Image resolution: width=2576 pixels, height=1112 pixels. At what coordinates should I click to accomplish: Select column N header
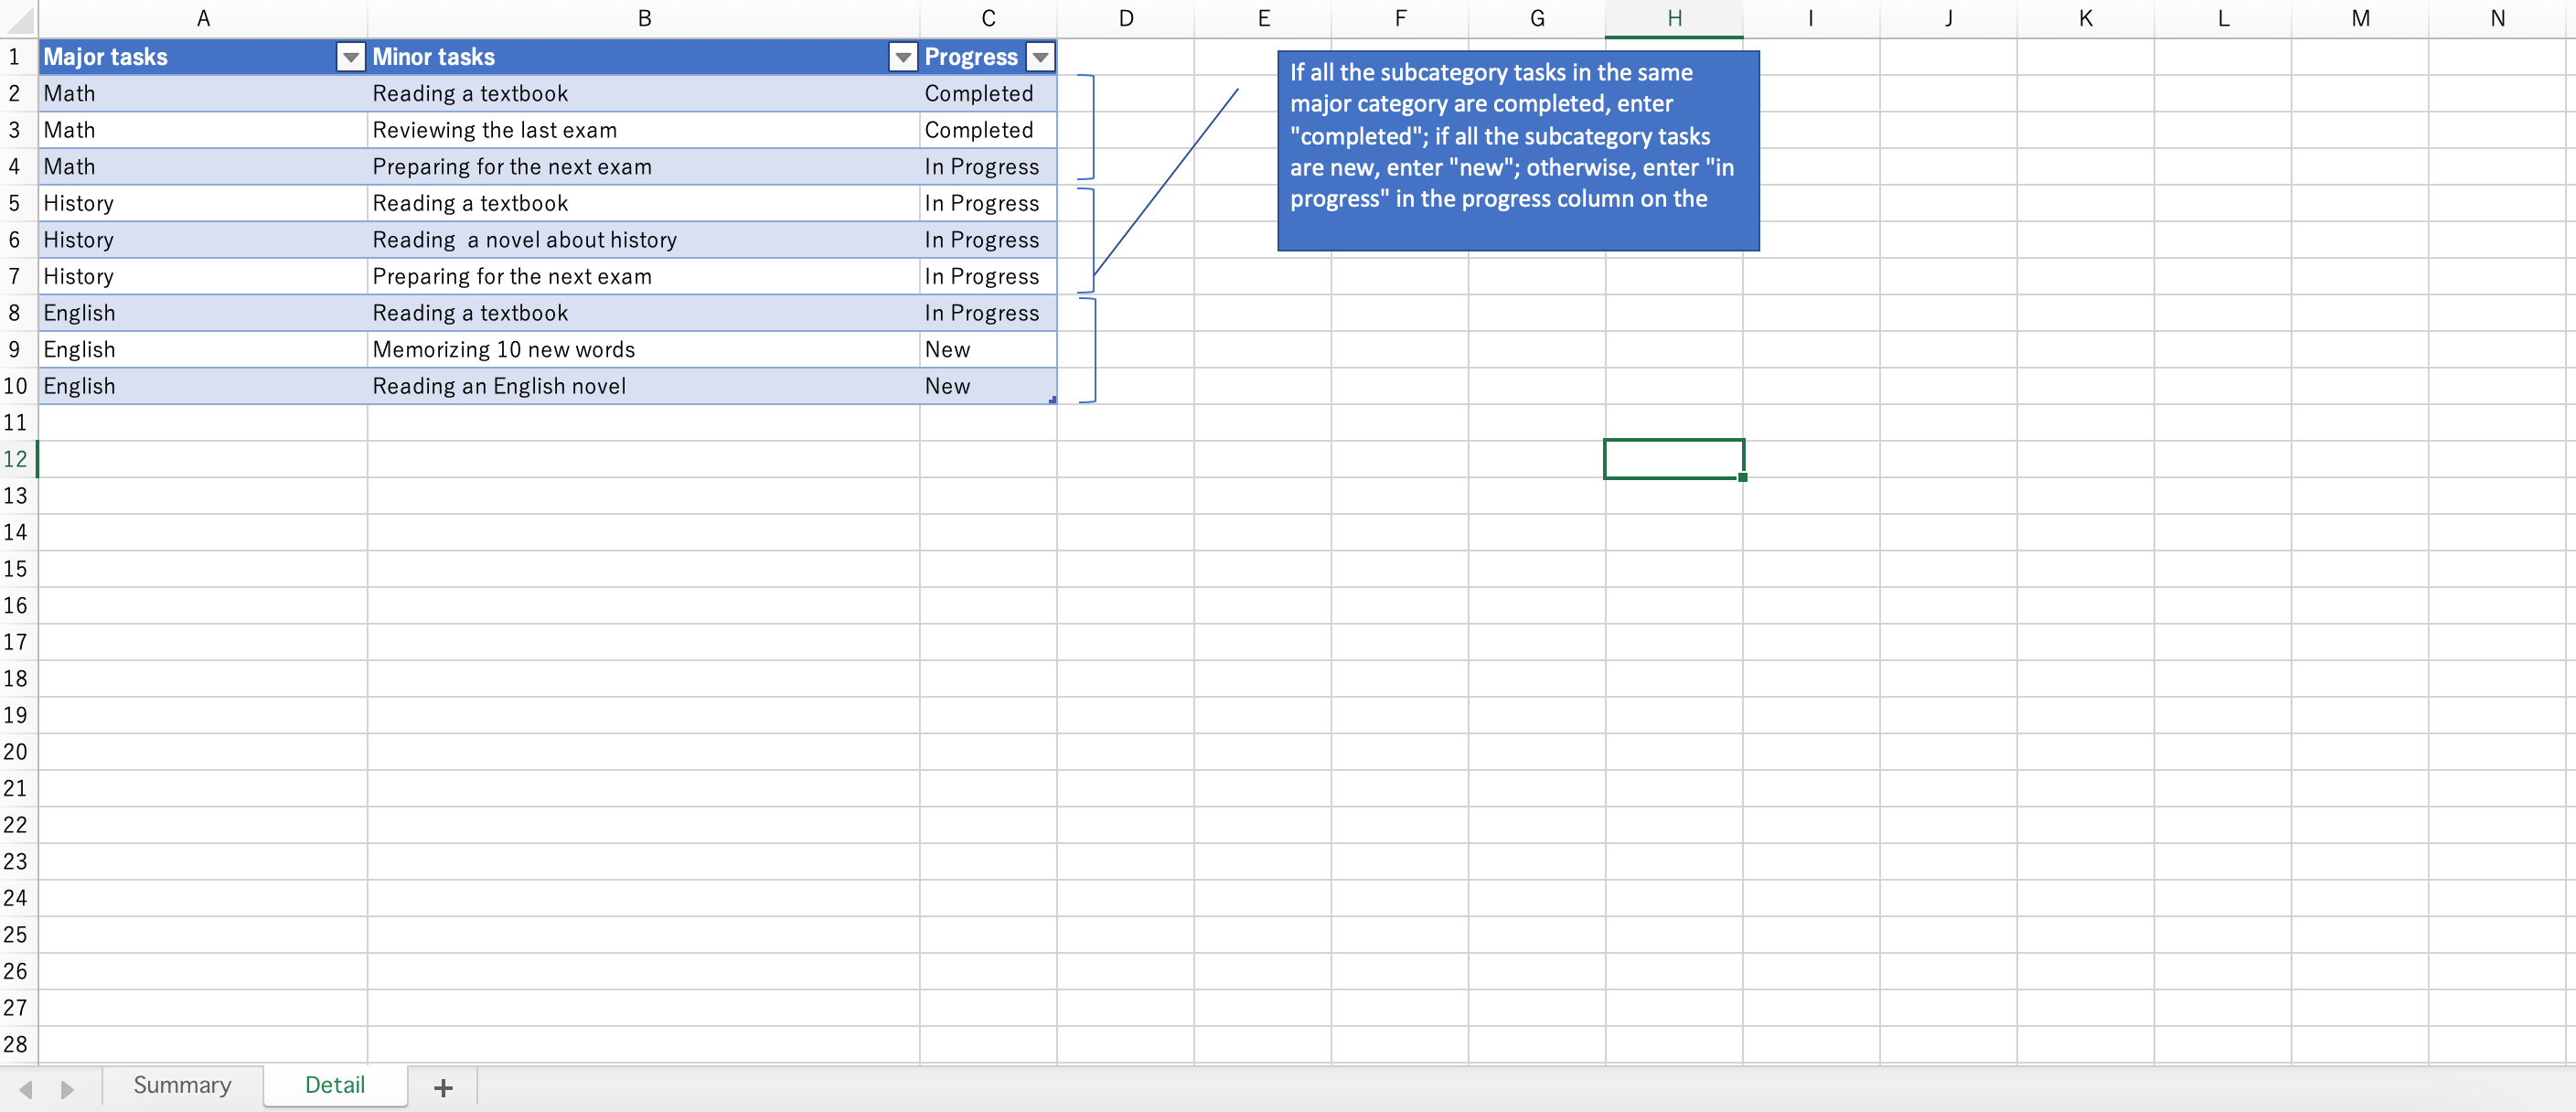(x=2497, y=19)
